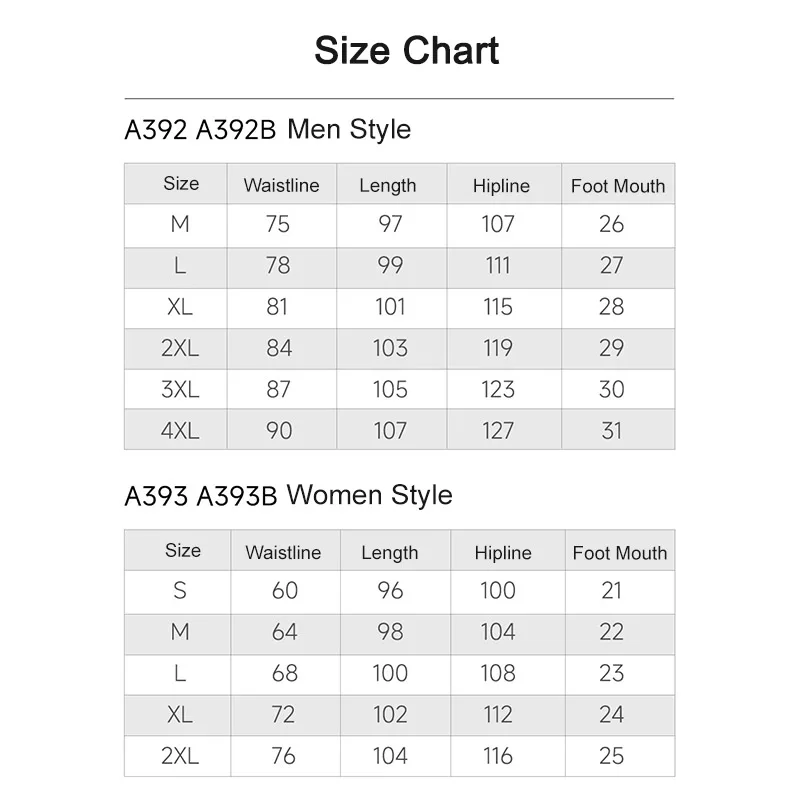Click the Women foot mouth value 24
Viewport: 800px width, 800px height.
pos(612,714)
